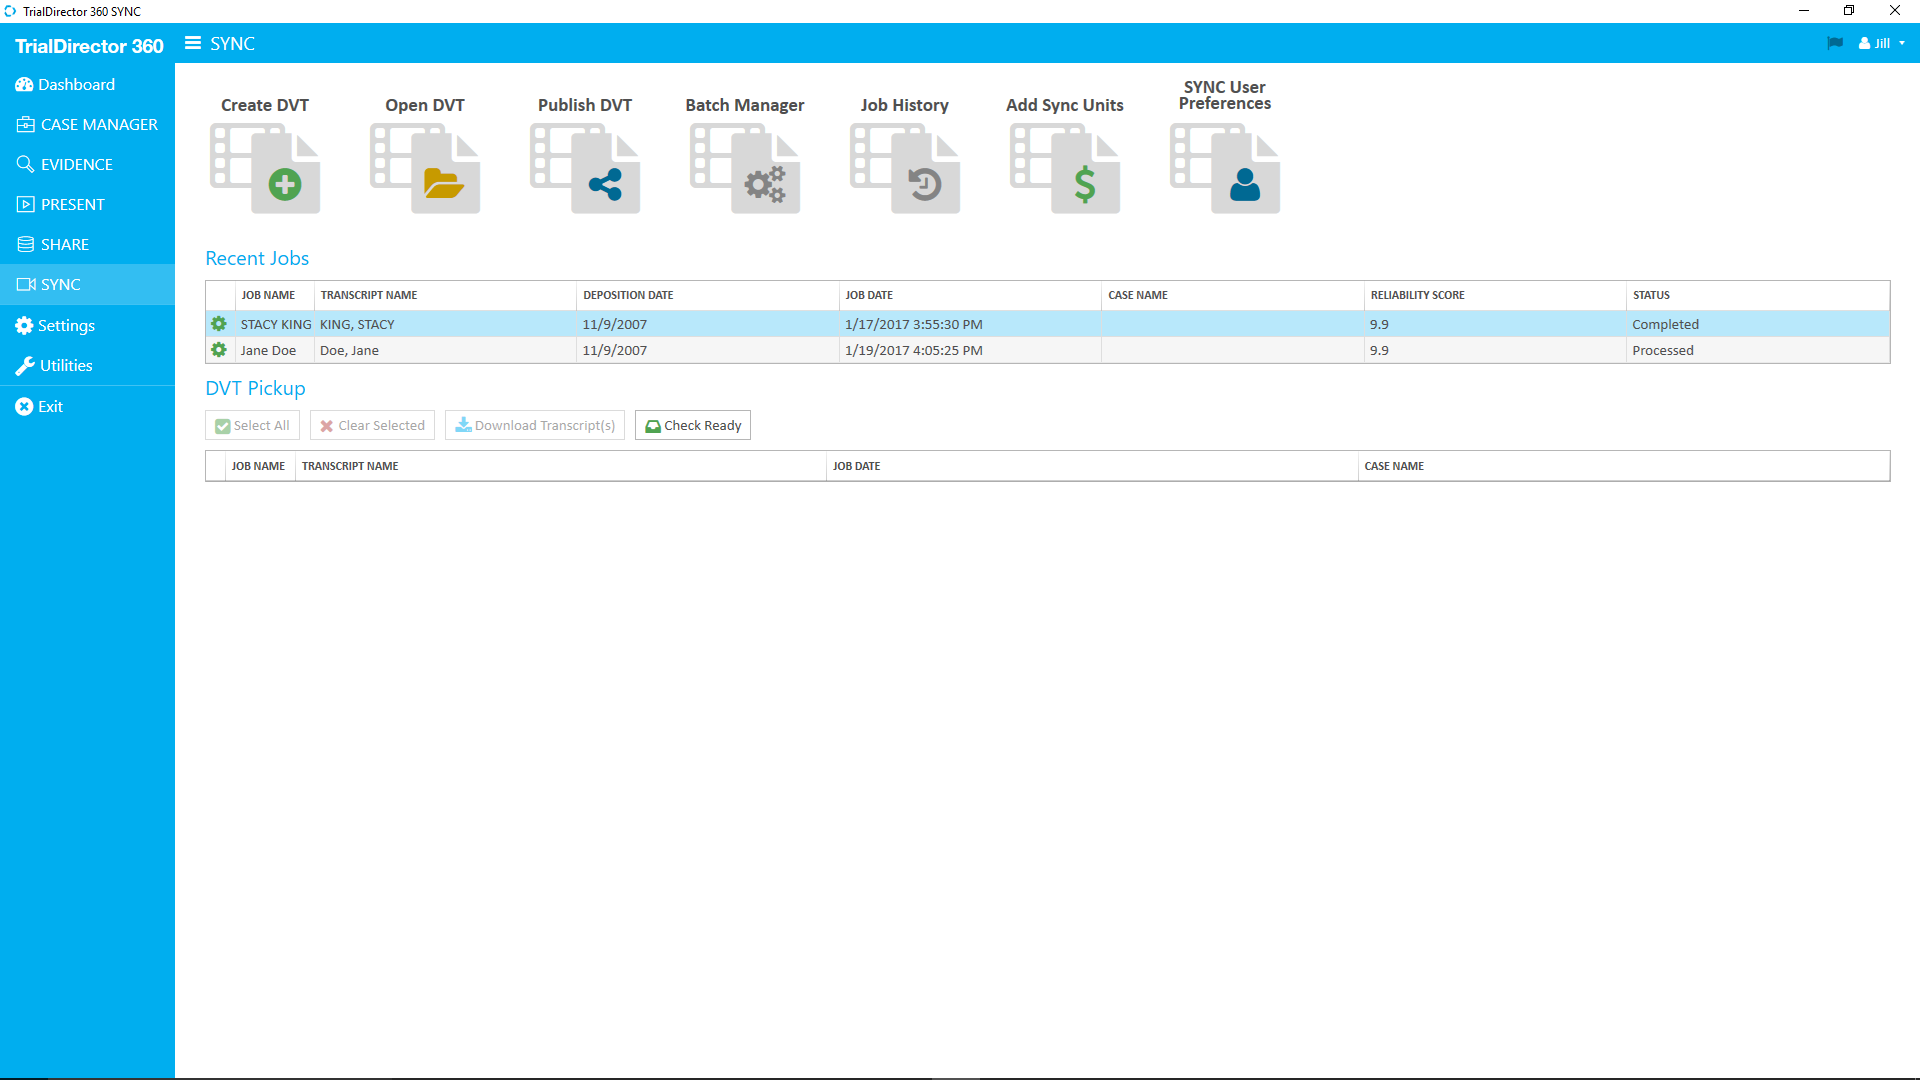Click the 'Completed' status cell
The image size is (1920, 1080).
(x=1758, y=324)
